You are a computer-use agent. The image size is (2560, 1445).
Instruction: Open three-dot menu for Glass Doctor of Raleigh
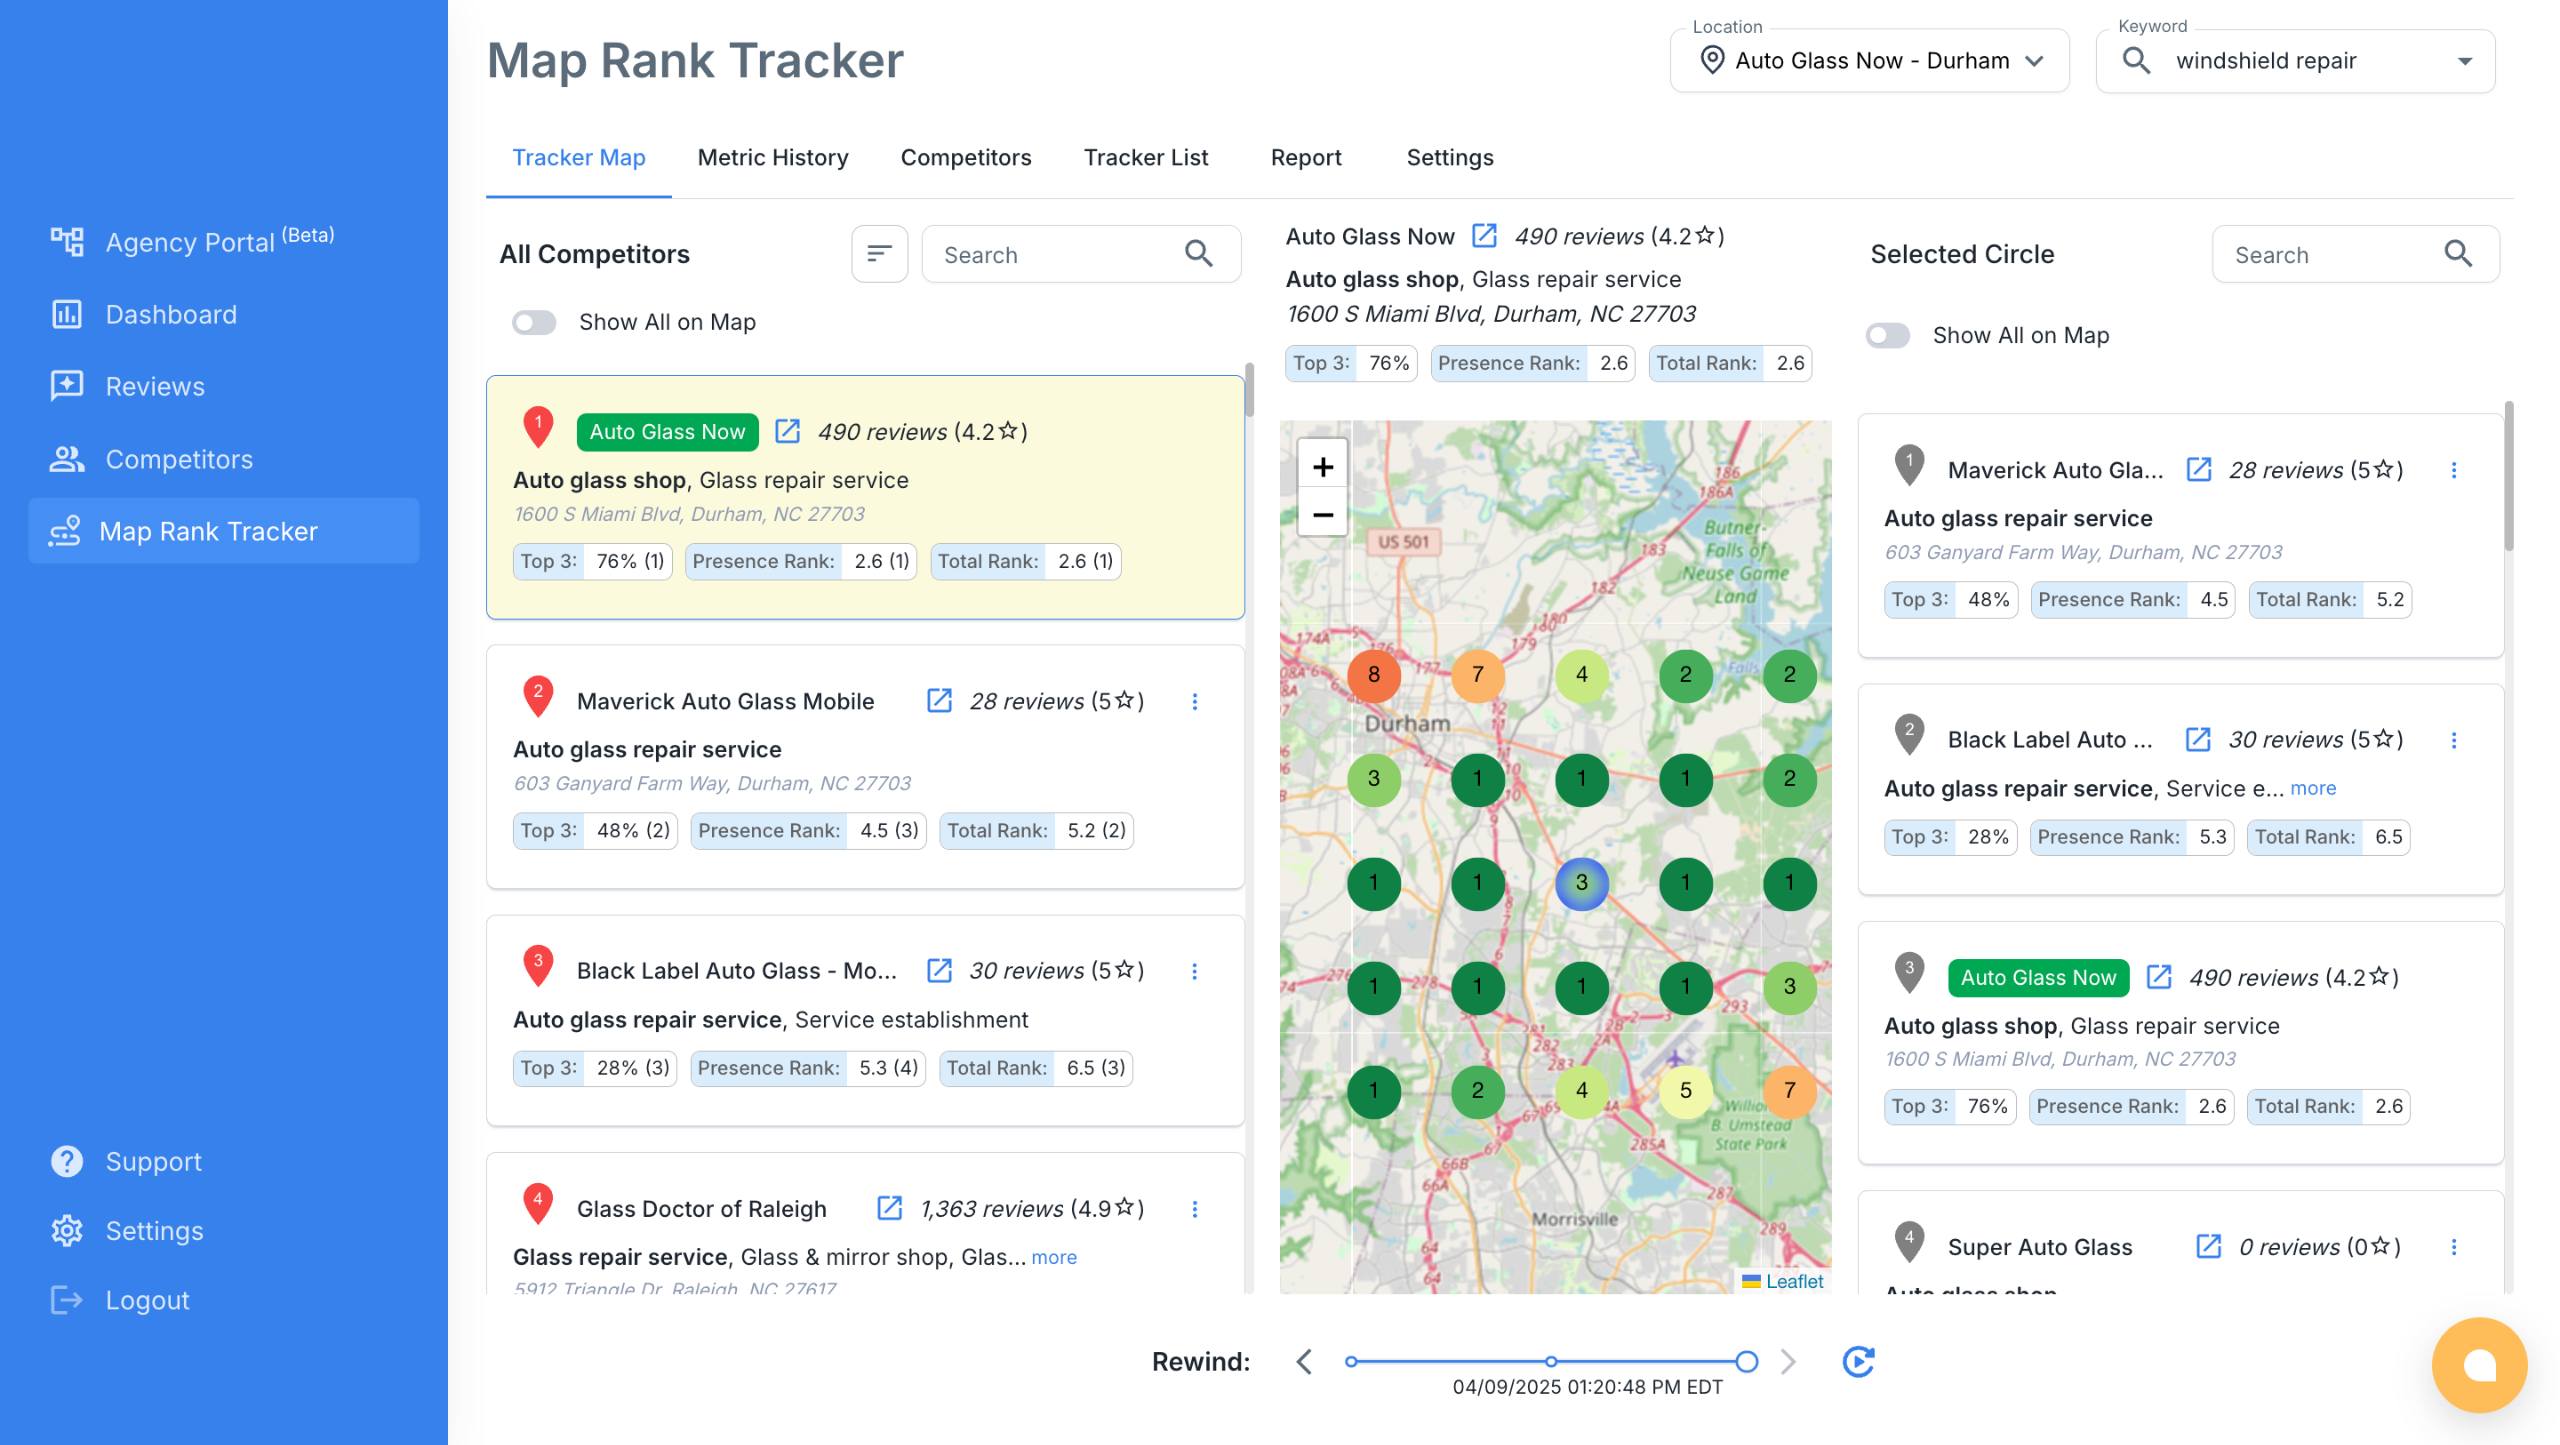tap(1194, 1209)
